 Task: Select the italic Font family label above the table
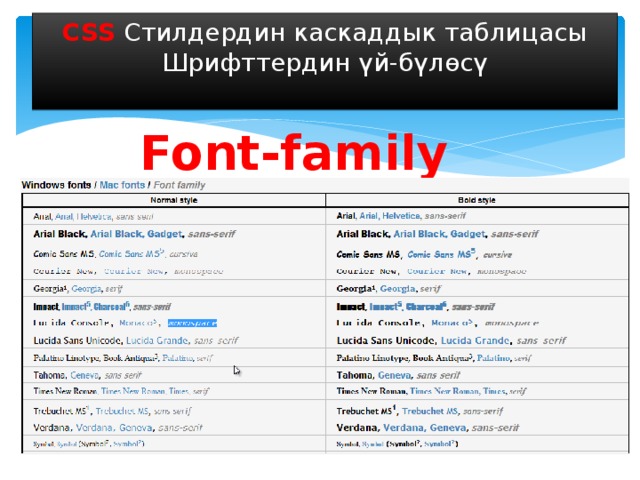[x=179, y=185]
